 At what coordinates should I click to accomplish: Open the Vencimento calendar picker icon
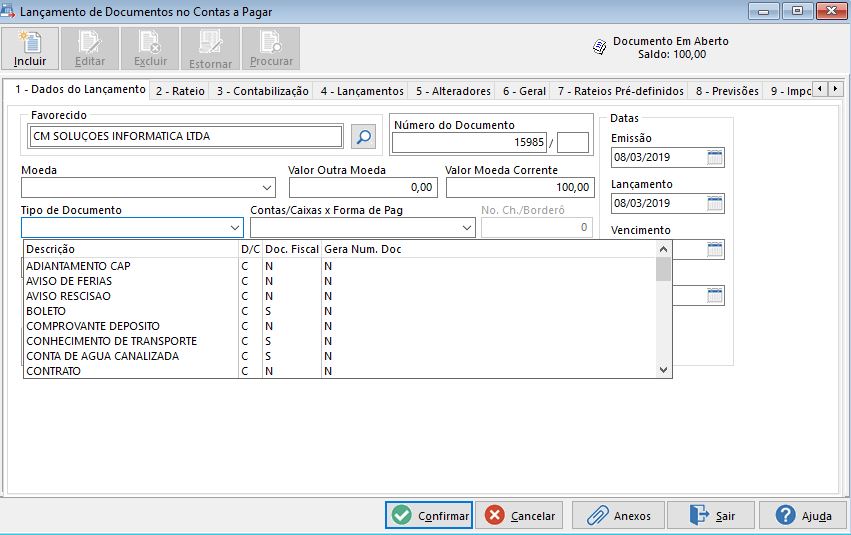715,250
